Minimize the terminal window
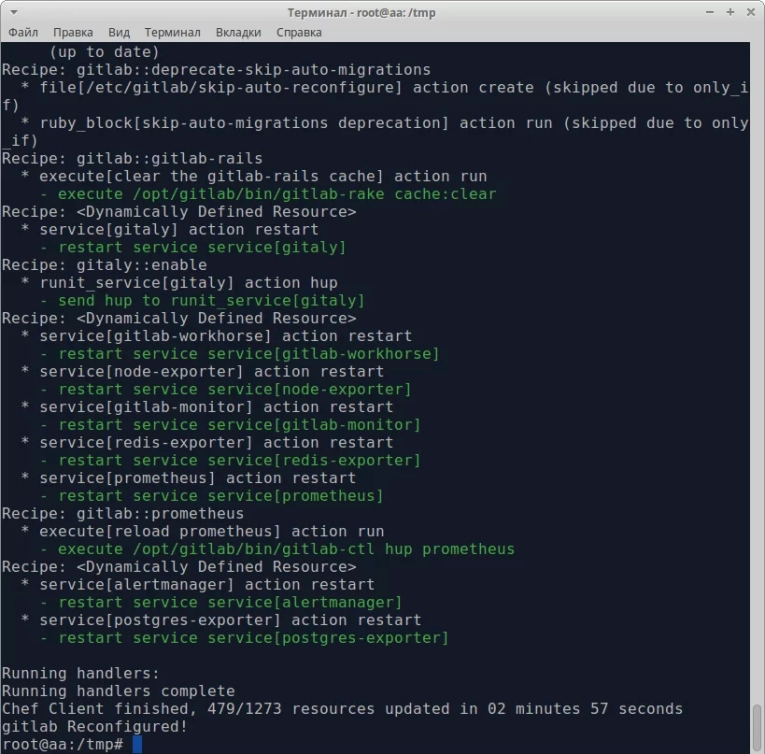Image resolution: width=765 pixels, height=754 pixels. 711,12
